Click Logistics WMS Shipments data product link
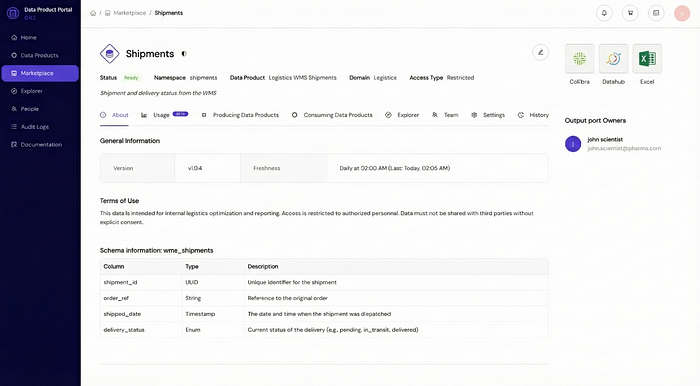Viewport: 700px width, 386px height. point(303,78)
